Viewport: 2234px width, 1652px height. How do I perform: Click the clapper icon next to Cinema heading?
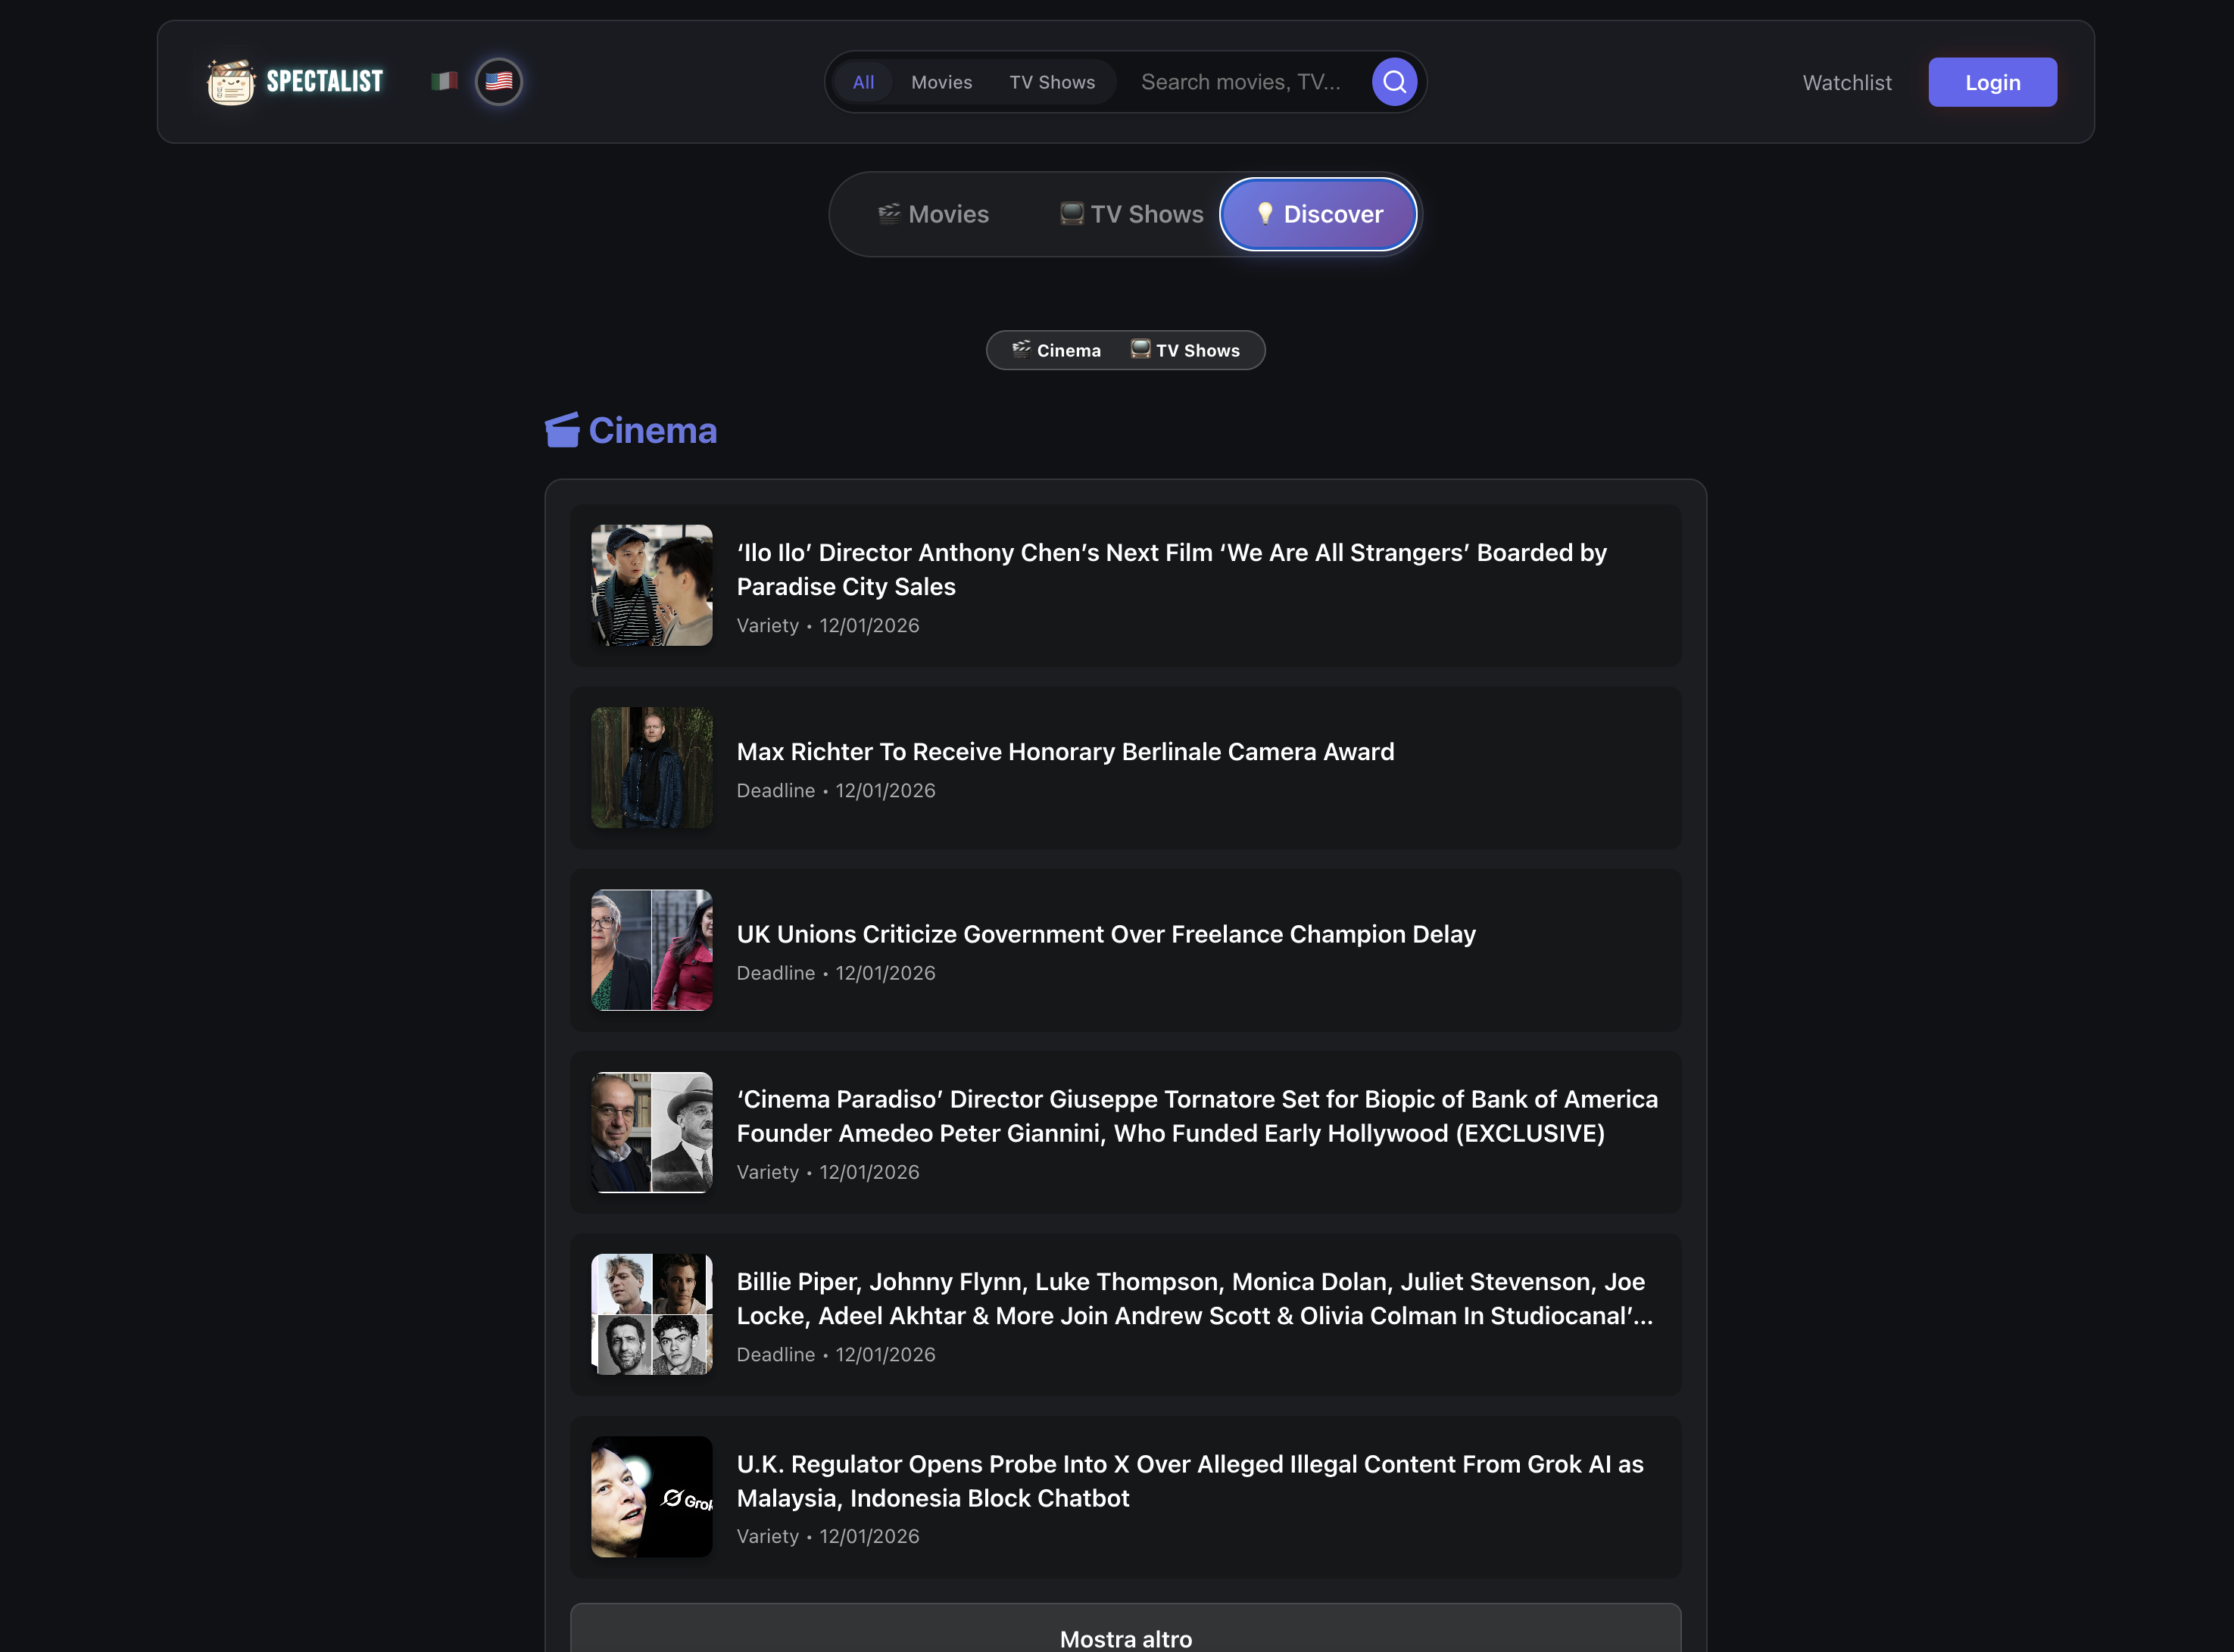coord(562,429)
